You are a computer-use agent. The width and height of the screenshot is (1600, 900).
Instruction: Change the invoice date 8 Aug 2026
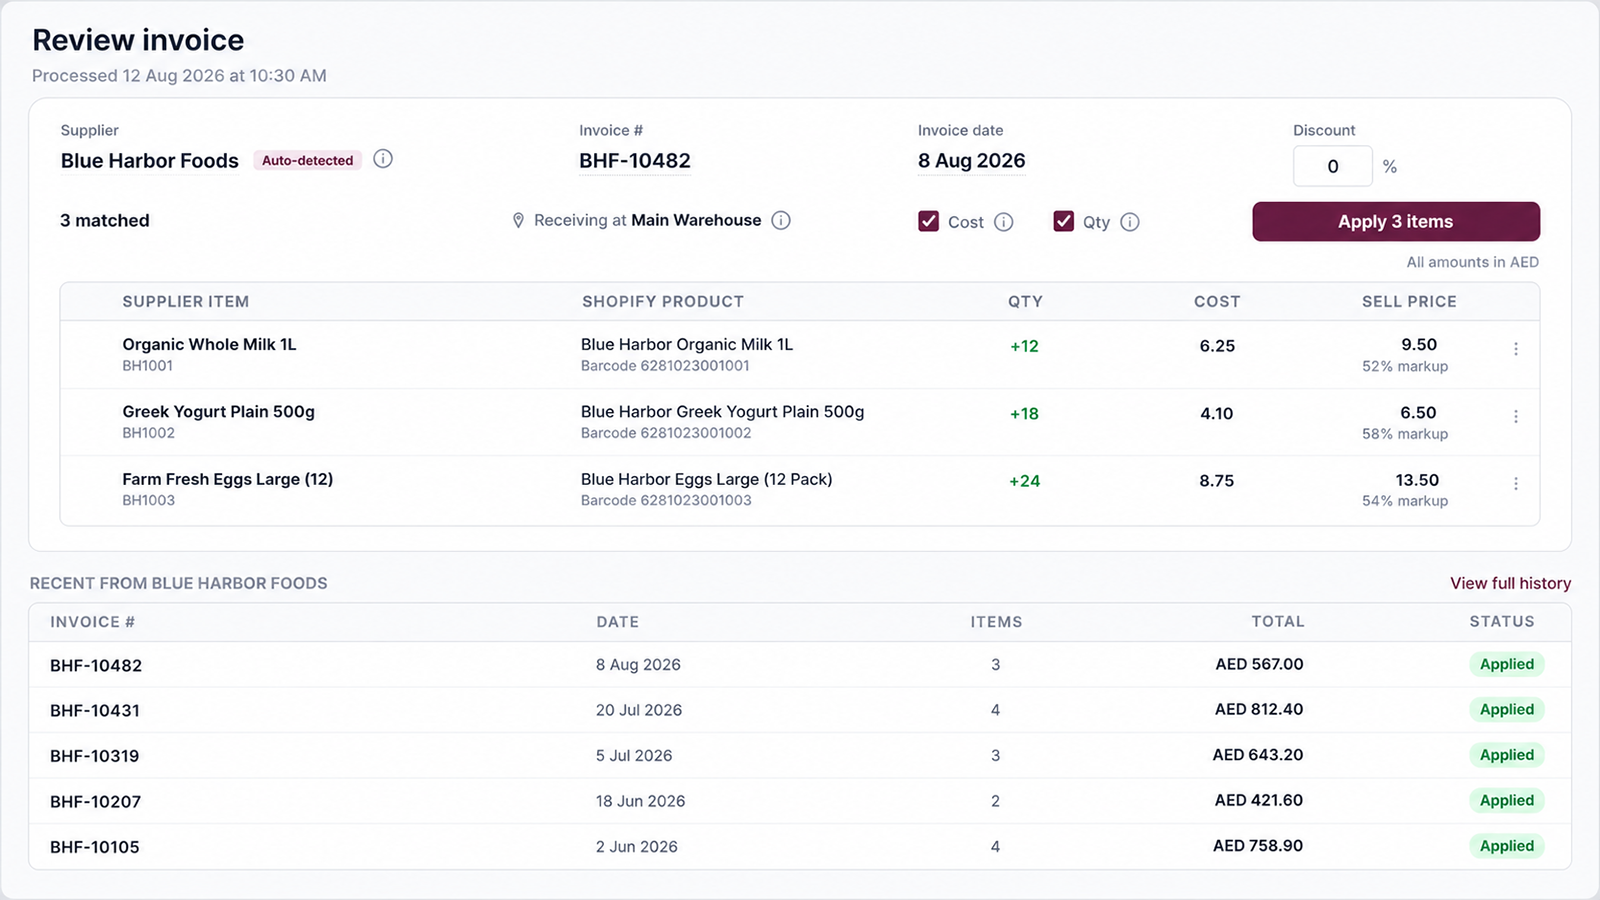972,161
